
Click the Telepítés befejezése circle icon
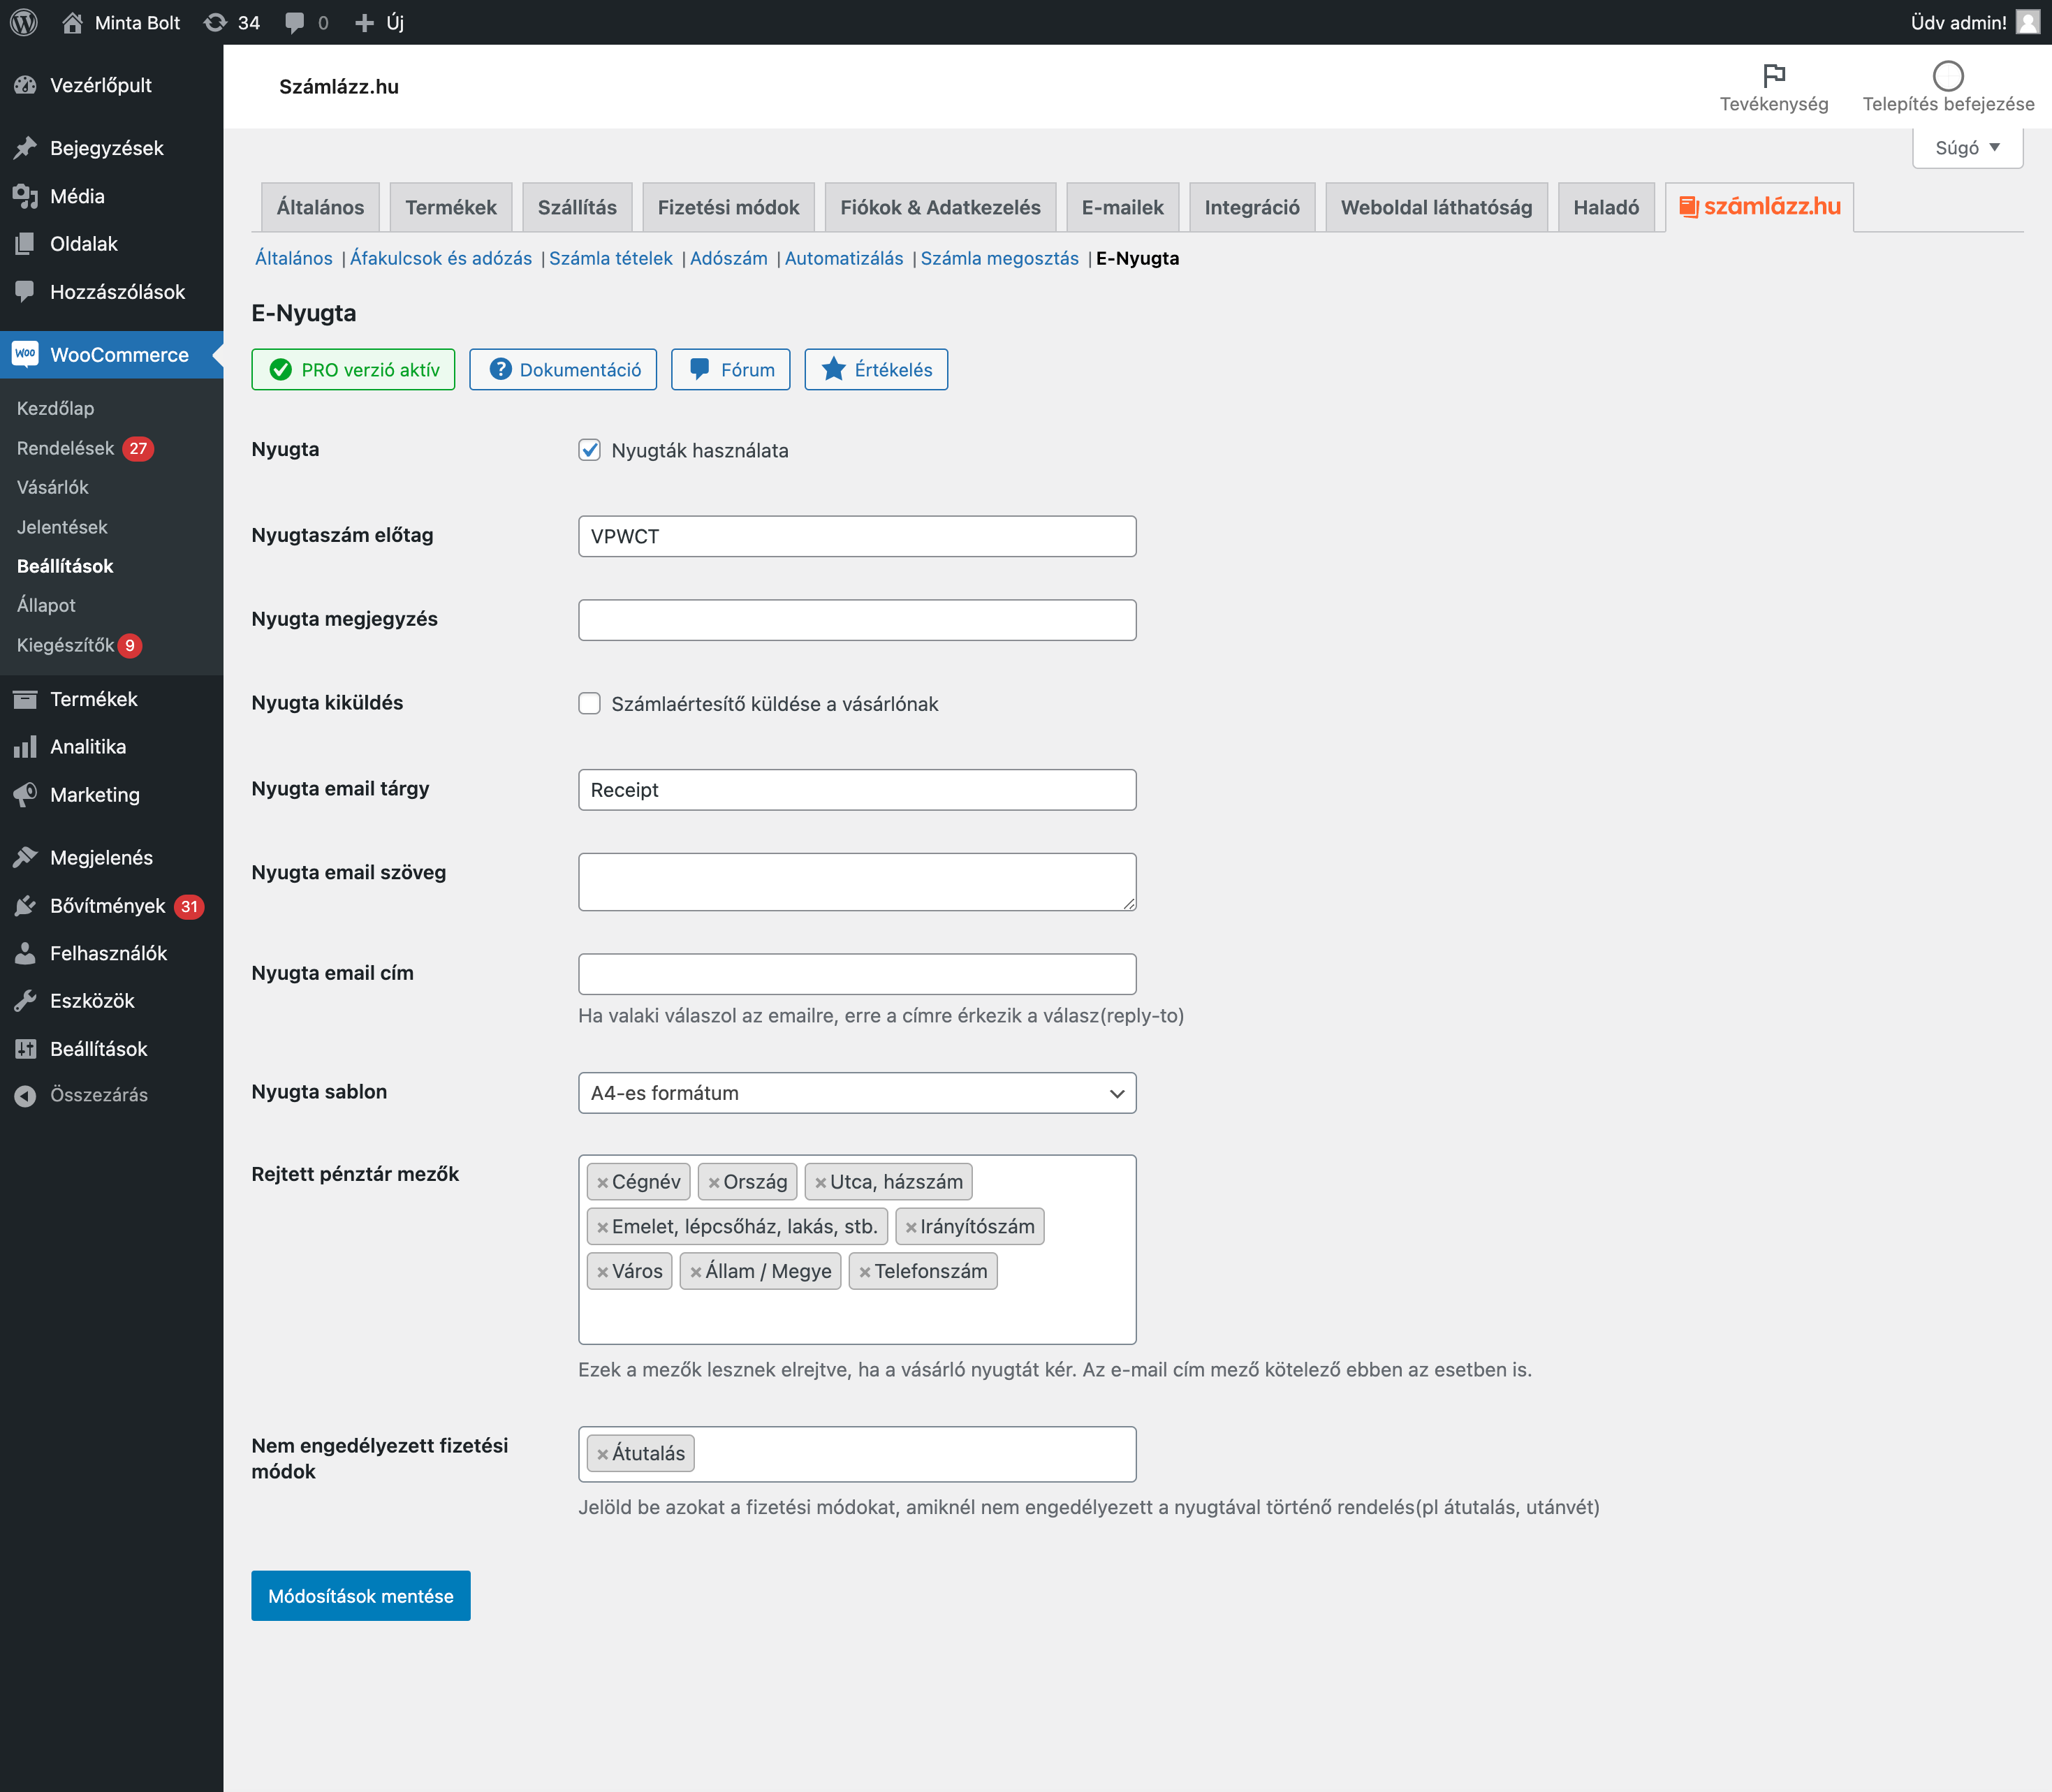[1948, 75]
